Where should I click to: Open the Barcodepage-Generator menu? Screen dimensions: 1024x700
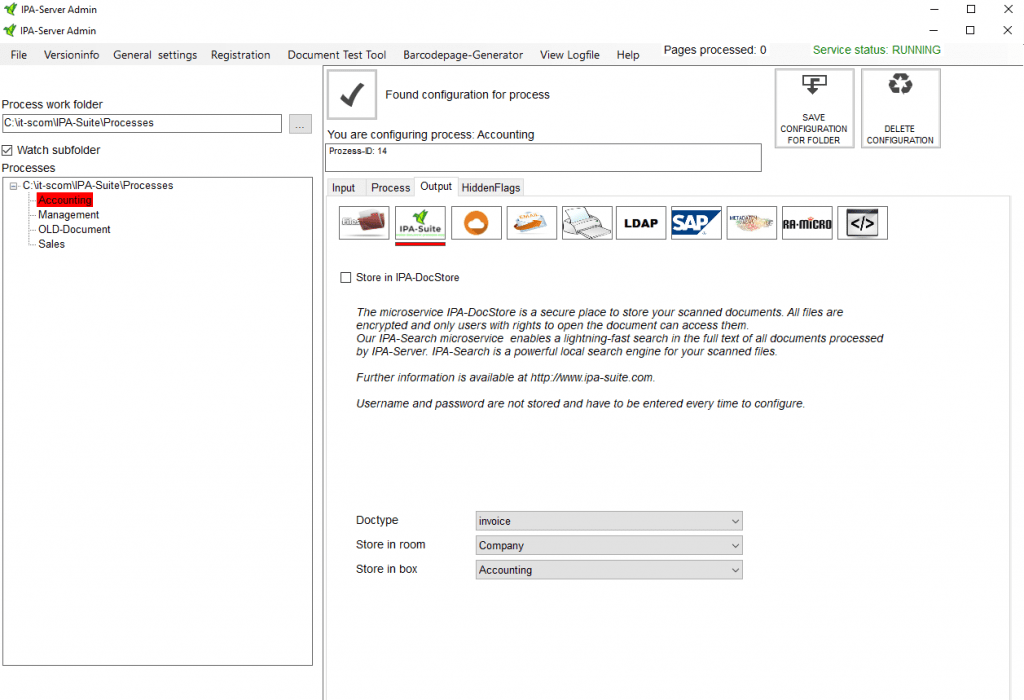click(462, 55)
